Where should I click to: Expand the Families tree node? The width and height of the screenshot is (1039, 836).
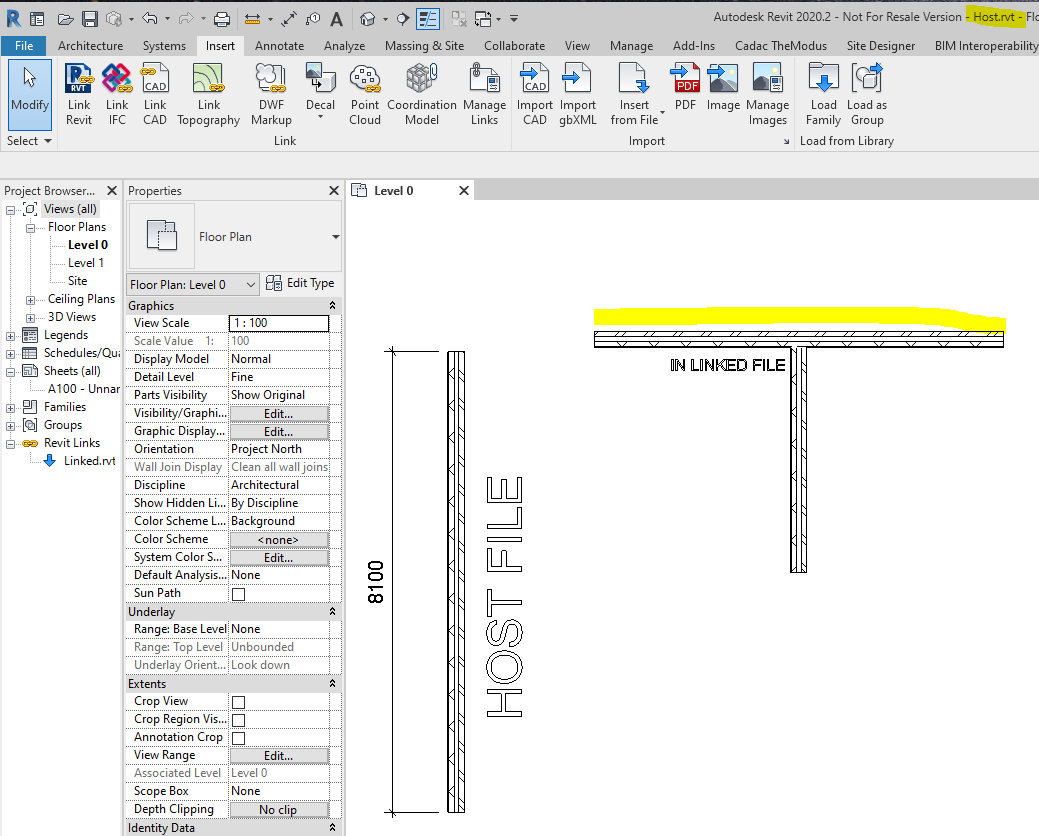click(11, 408)
